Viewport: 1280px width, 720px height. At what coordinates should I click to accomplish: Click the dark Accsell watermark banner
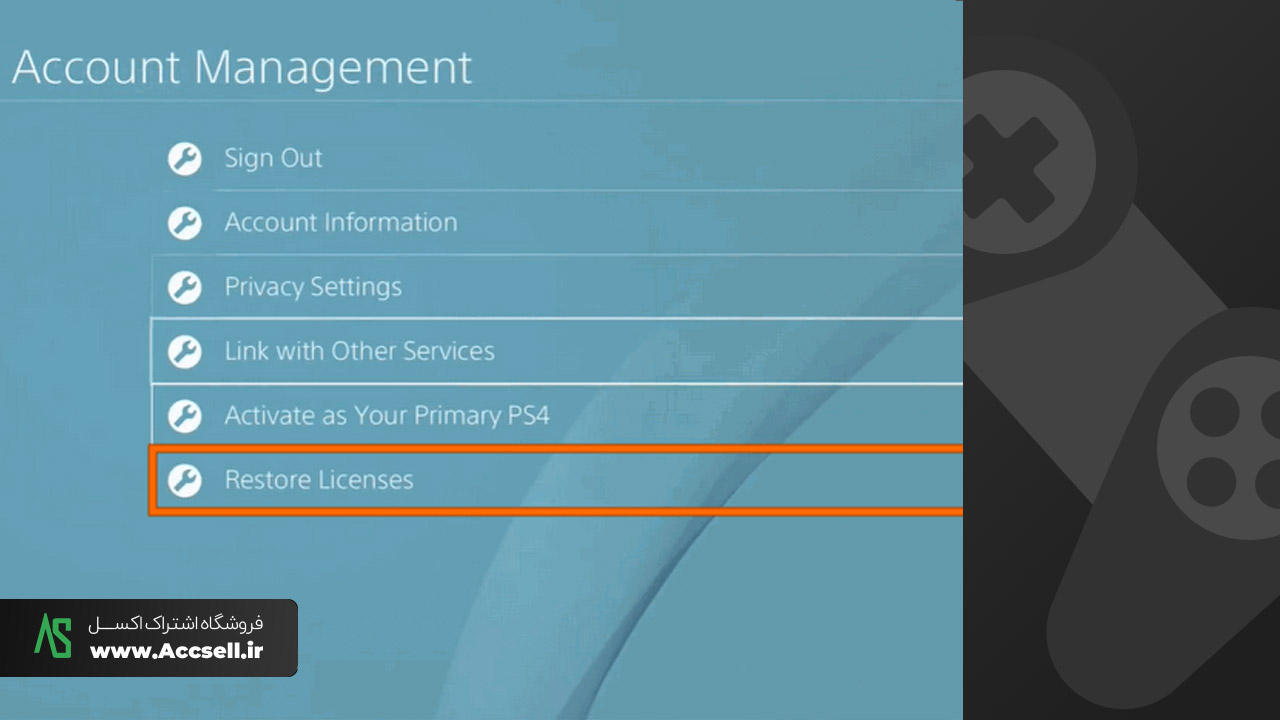pyautogui.click(x=149, y=638)
